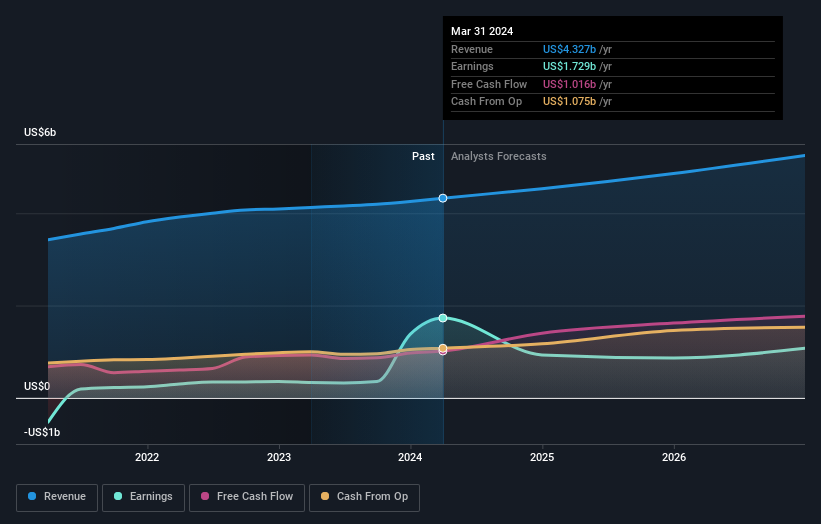Click the US$1.075b cash from op value
The image size is (821, 524).
tap(569, 102)
